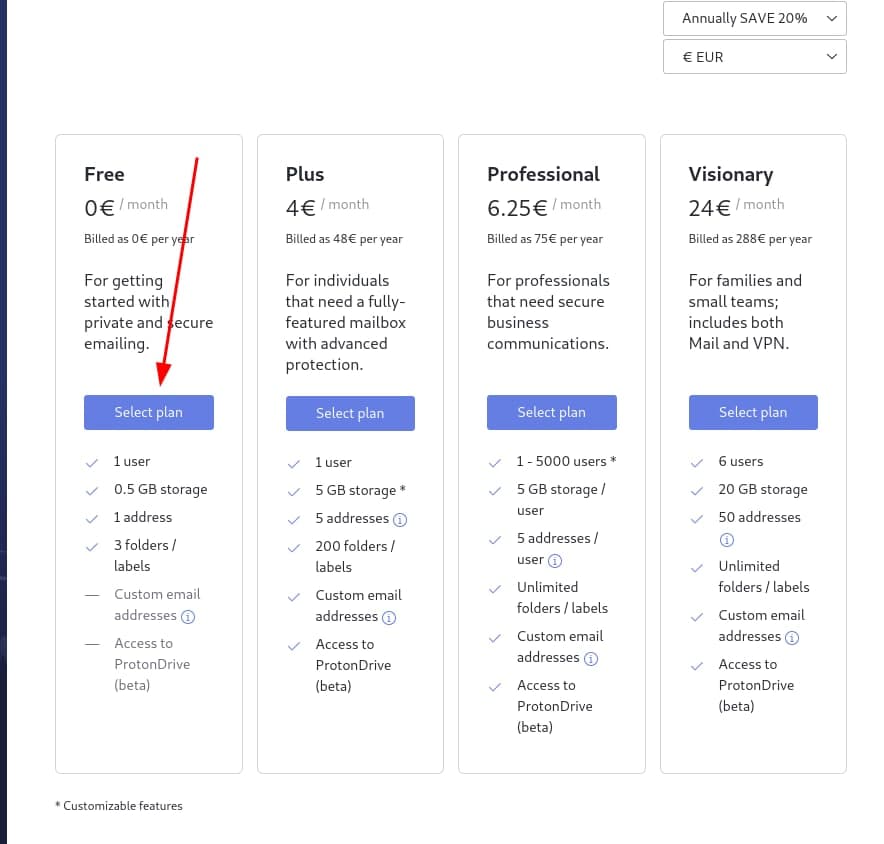This screenshot has height=844, width=884.
Task: Click Professional's Unlimited folders / labels feature text
Action: (563, 597)
